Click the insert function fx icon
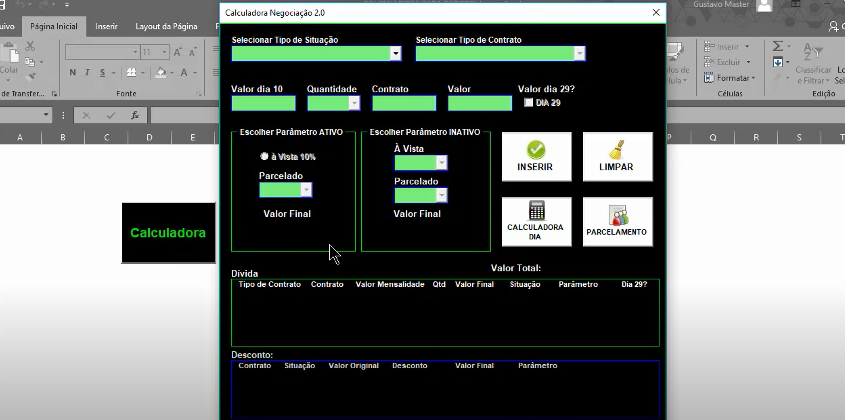Screen dimensions: 845x420 [x=133, y=115]
